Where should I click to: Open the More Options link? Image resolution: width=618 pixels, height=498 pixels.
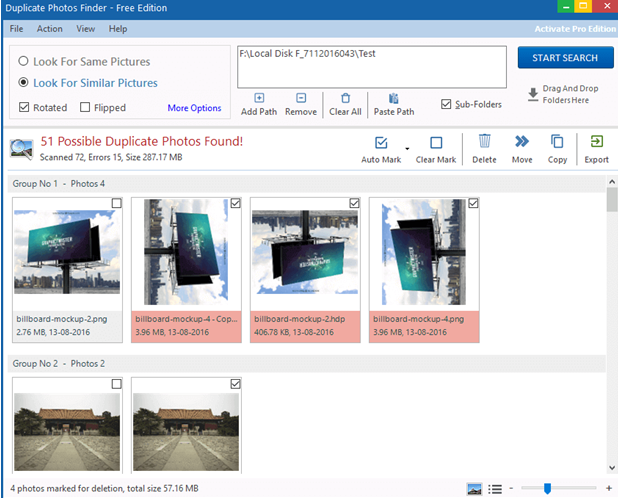tap(194, 108)
